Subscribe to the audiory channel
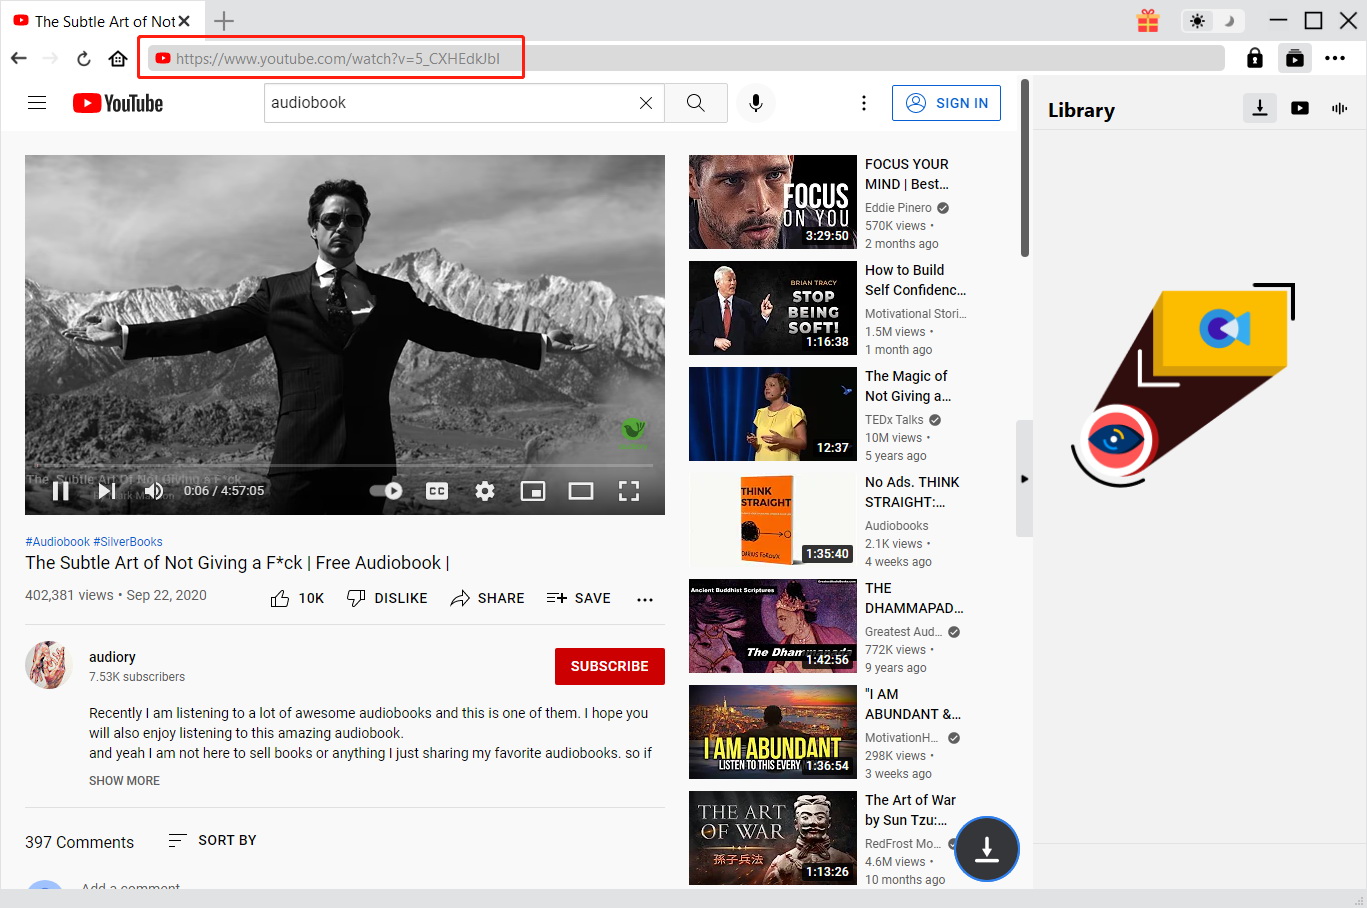This screenshot has height=908, width=1367. pos(609,666)
